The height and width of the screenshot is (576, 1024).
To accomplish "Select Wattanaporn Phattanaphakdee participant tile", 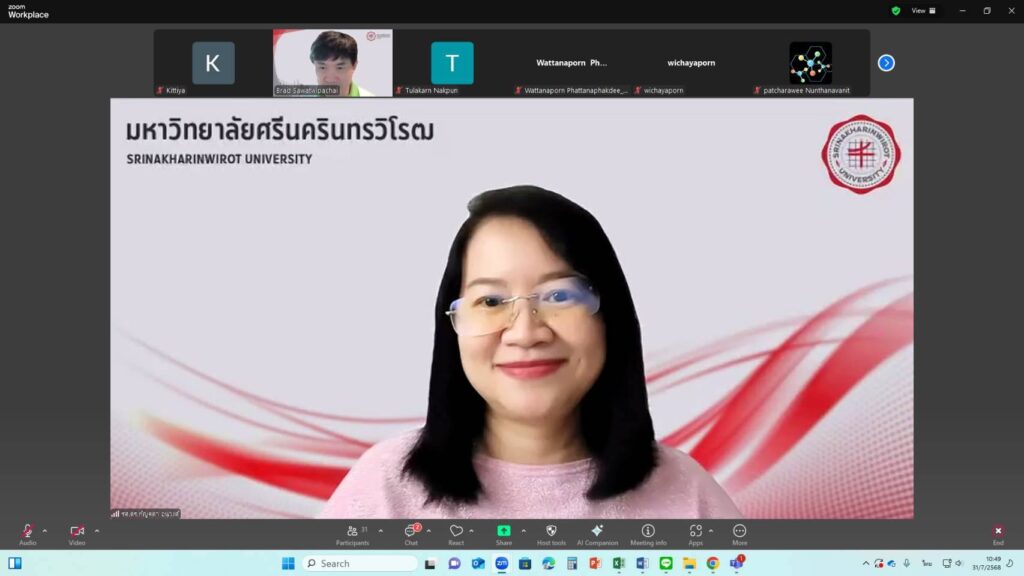I will click(x=571, y=63).
